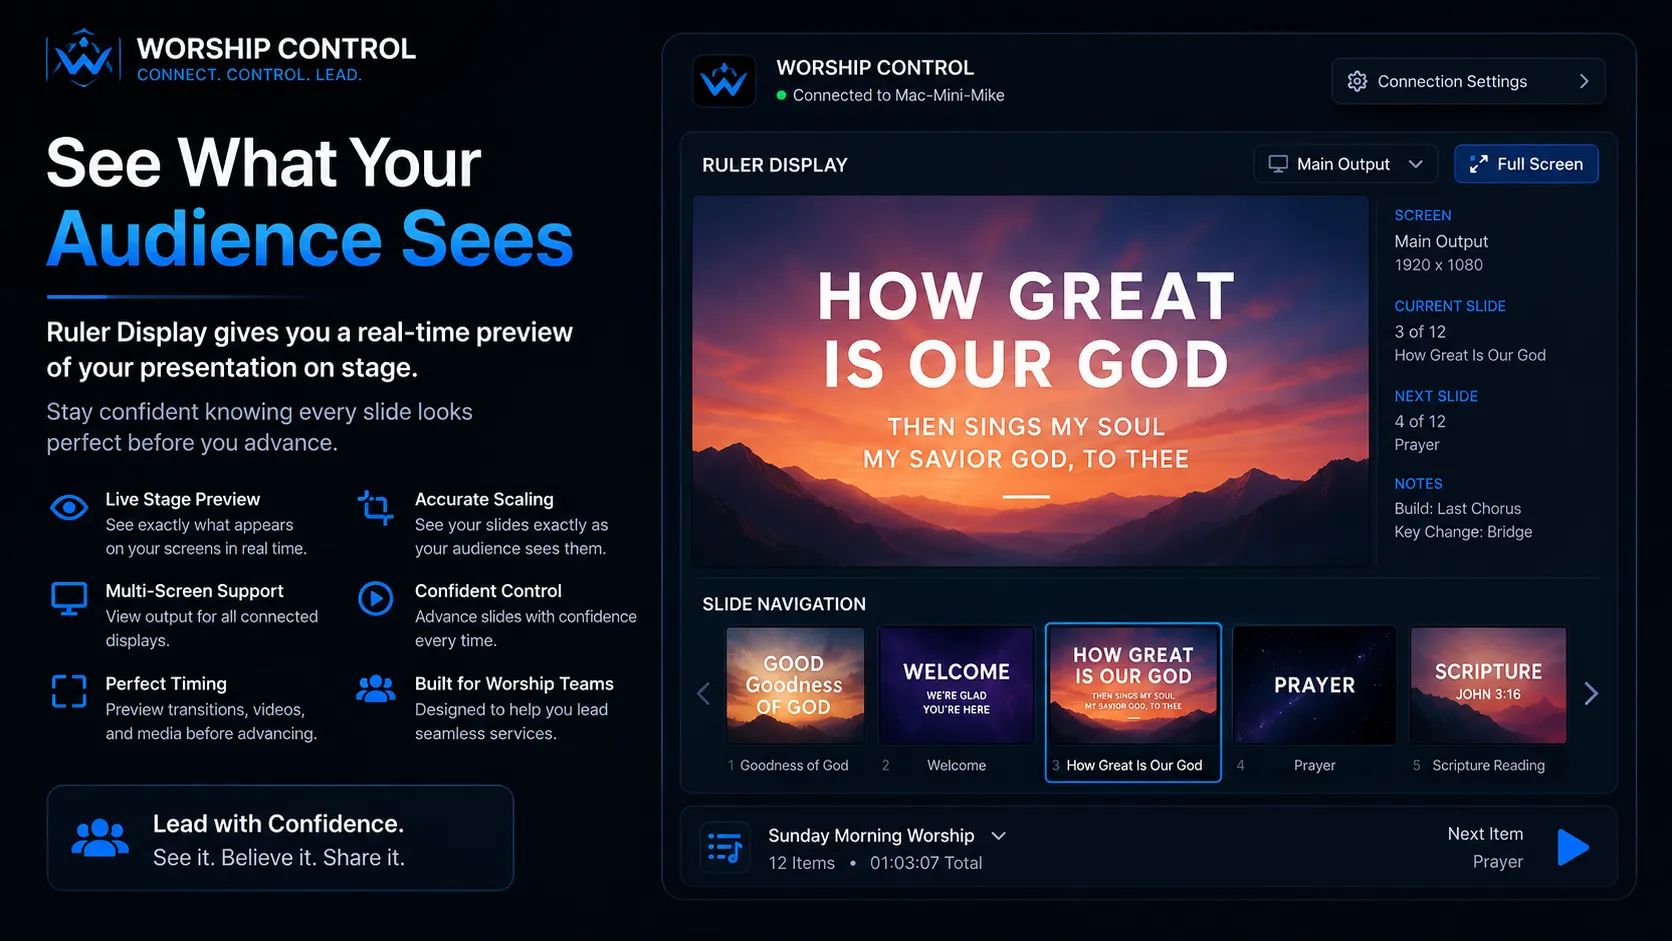Click the monitor icon in Main Output selector
Viewport: 1672px width, 941px height.
pos(1278,164)
